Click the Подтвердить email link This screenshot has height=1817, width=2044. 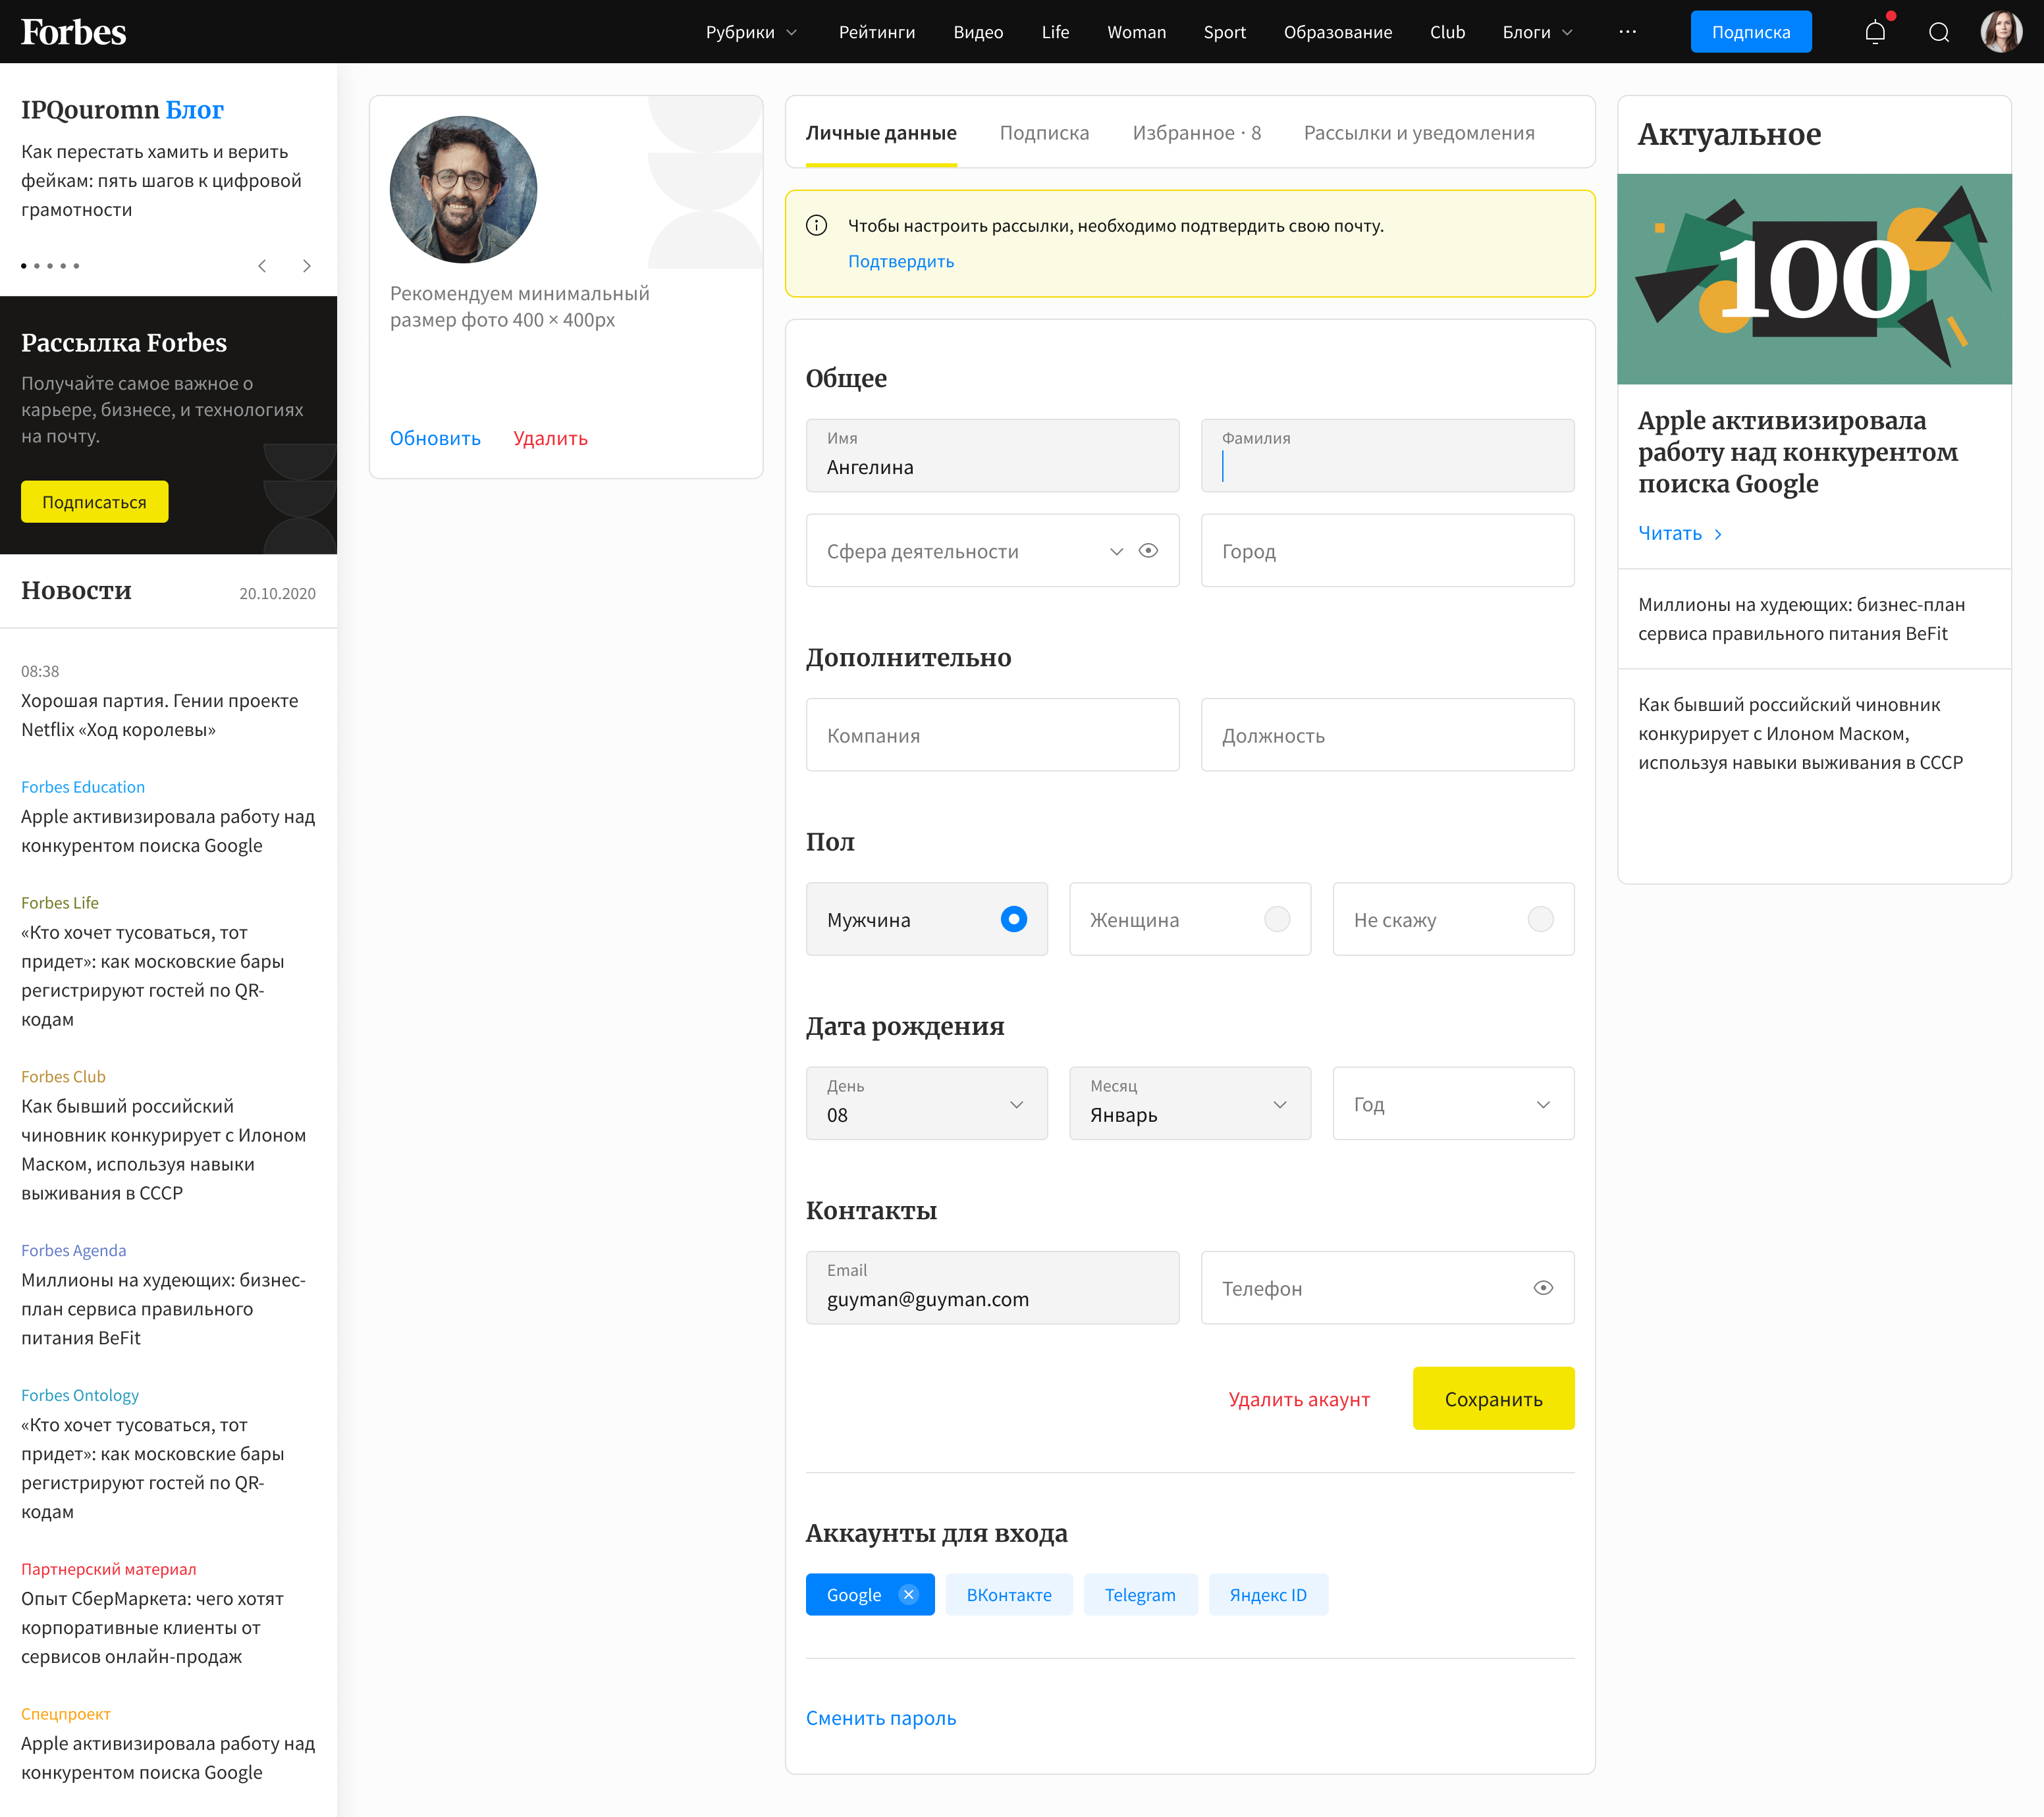coord(900,262)
